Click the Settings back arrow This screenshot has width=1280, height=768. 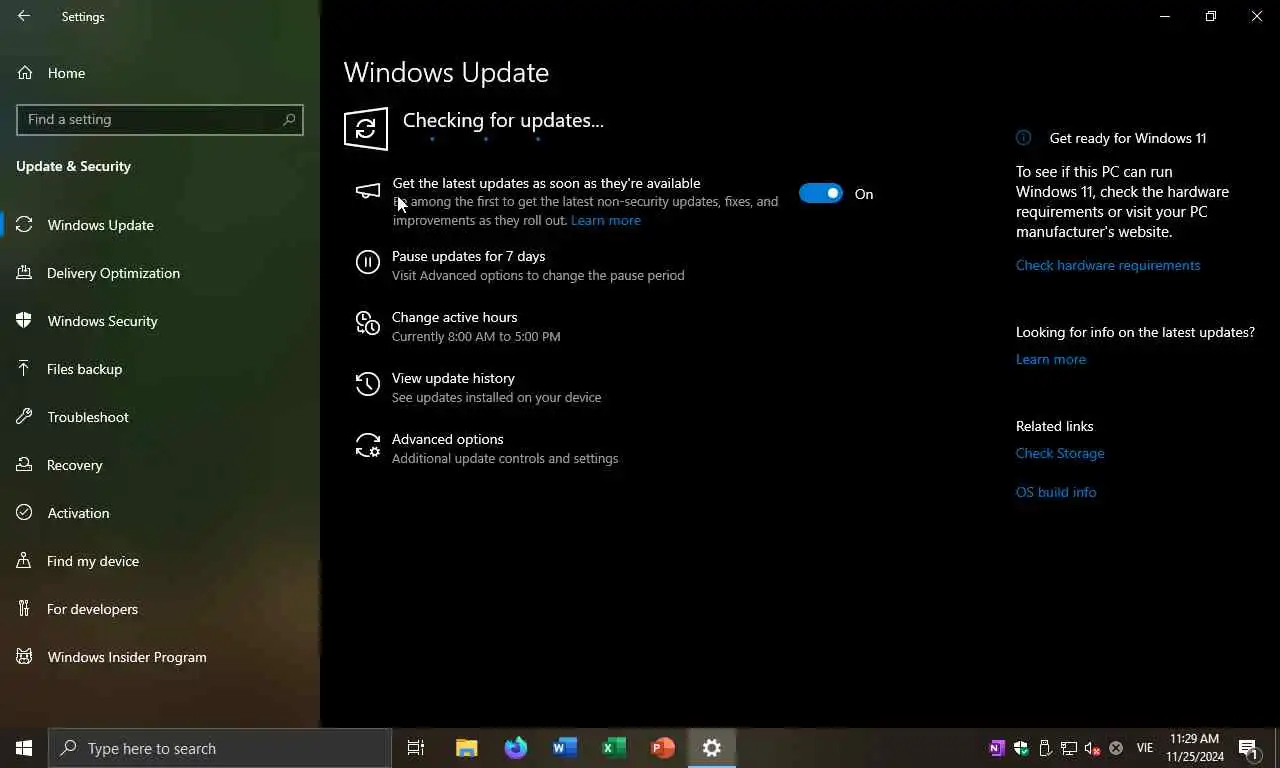[x=24, y=16]
